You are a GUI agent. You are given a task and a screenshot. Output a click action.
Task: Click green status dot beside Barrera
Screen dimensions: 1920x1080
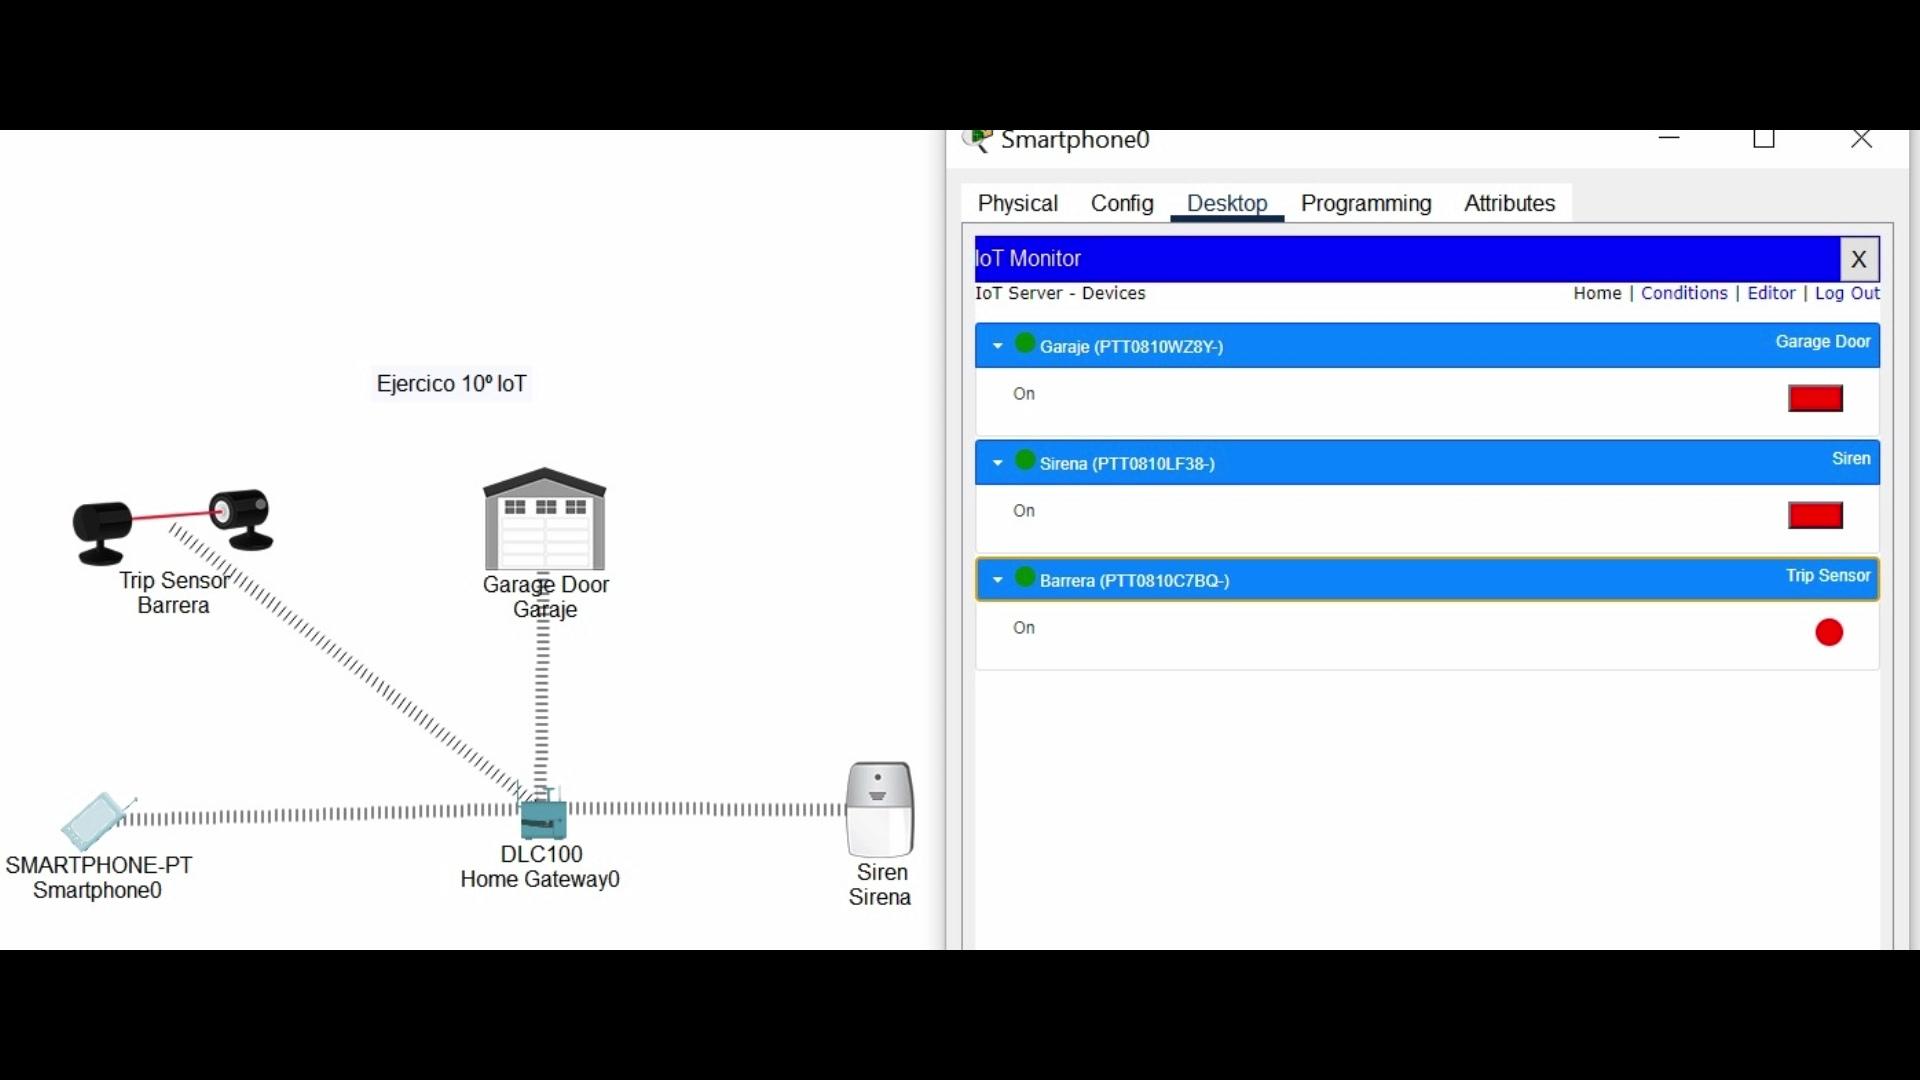click(x=1025, y=578)
